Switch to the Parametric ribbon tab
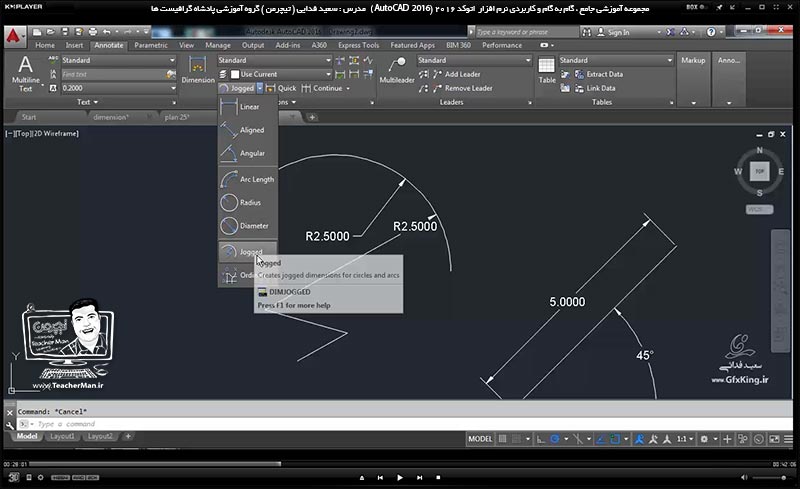800x489 pixels. coord(151,45)
